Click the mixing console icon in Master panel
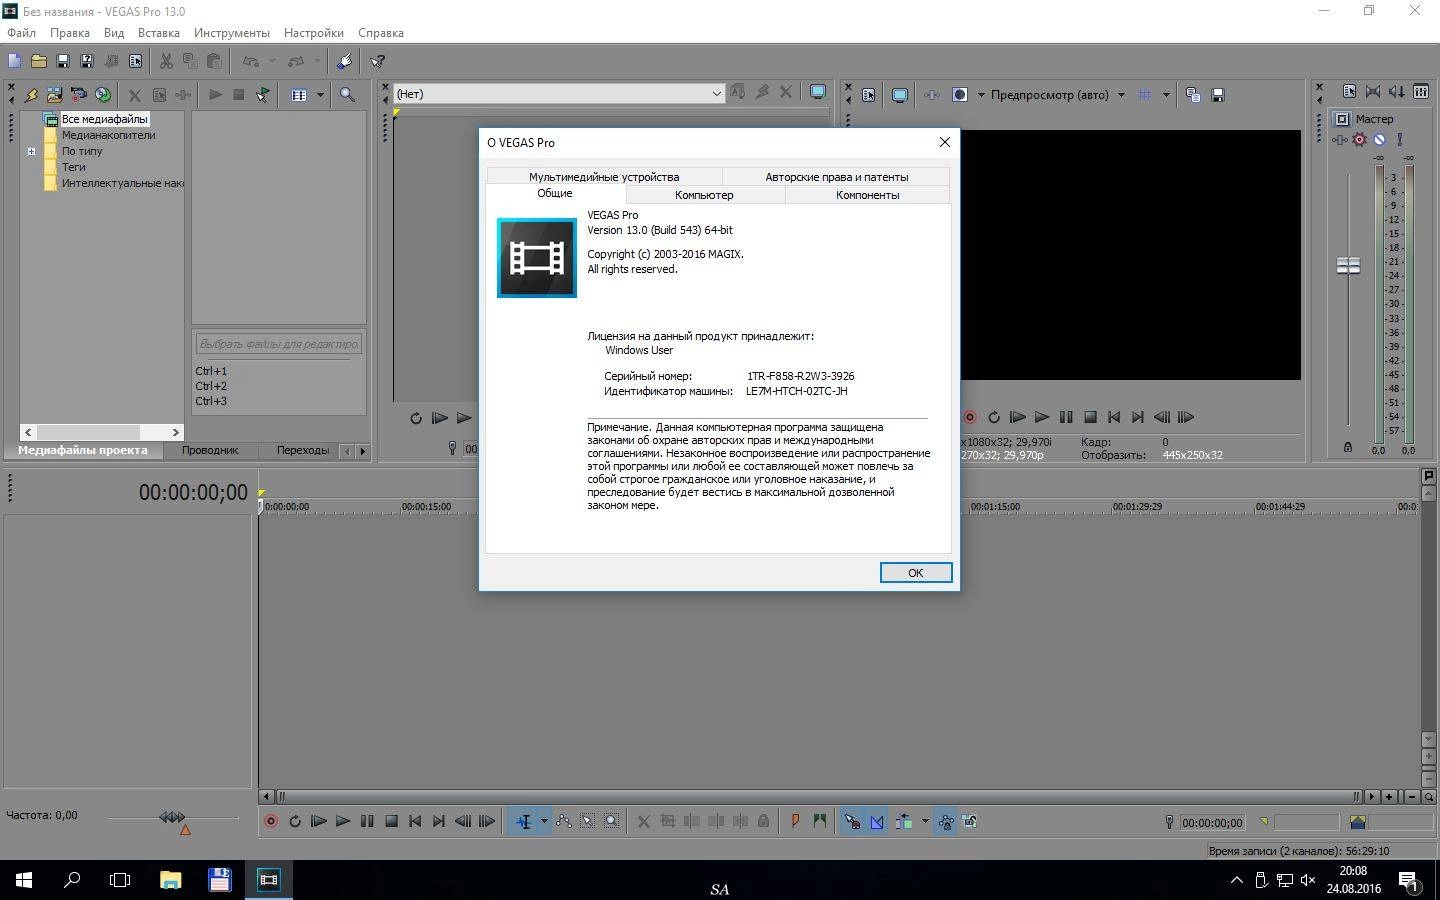The height and width of the screenshot is (900, 1440). (x=1421, y=91)
